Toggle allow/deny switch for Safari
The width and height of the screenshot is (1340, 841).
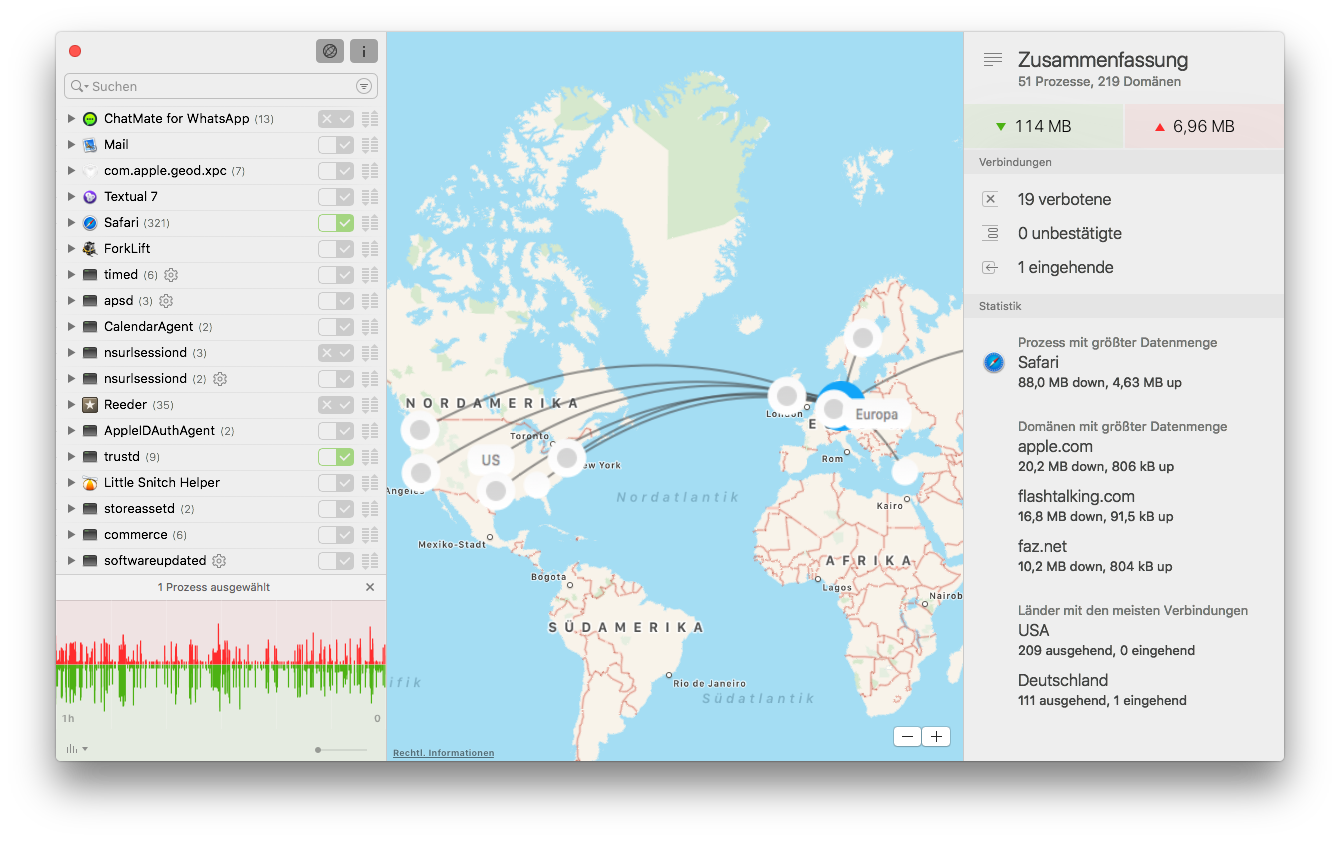coord(336,223)
